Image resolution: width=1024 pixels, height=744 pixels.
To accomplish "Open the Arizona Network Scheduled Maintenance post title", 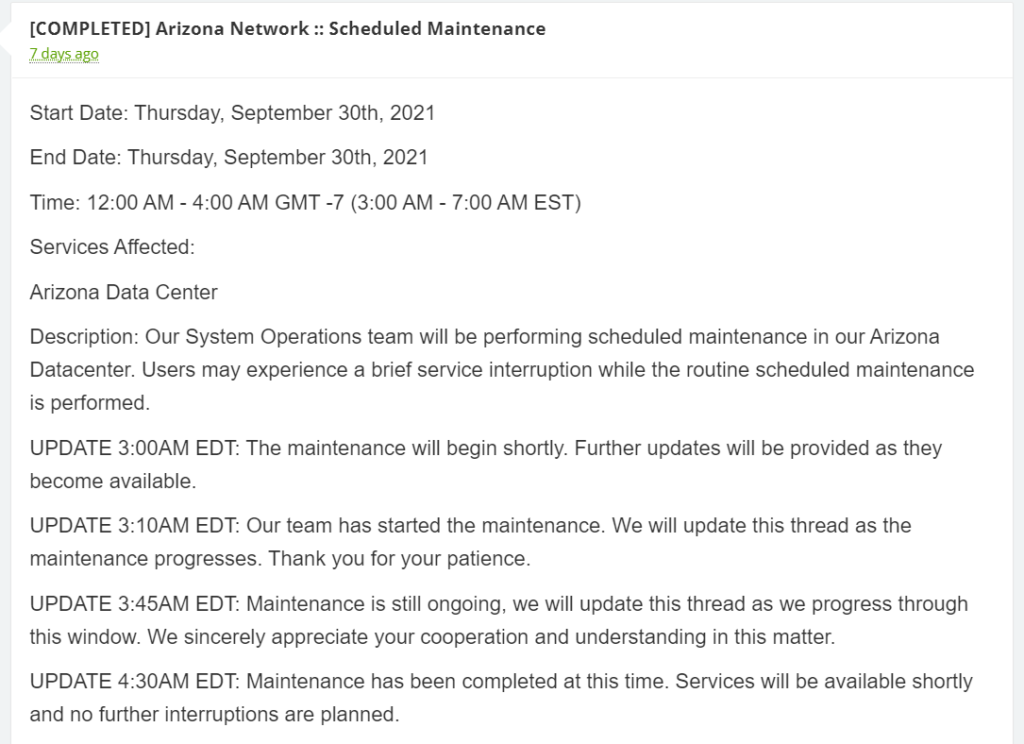I will pyautogui.click(x=287, y=29).
